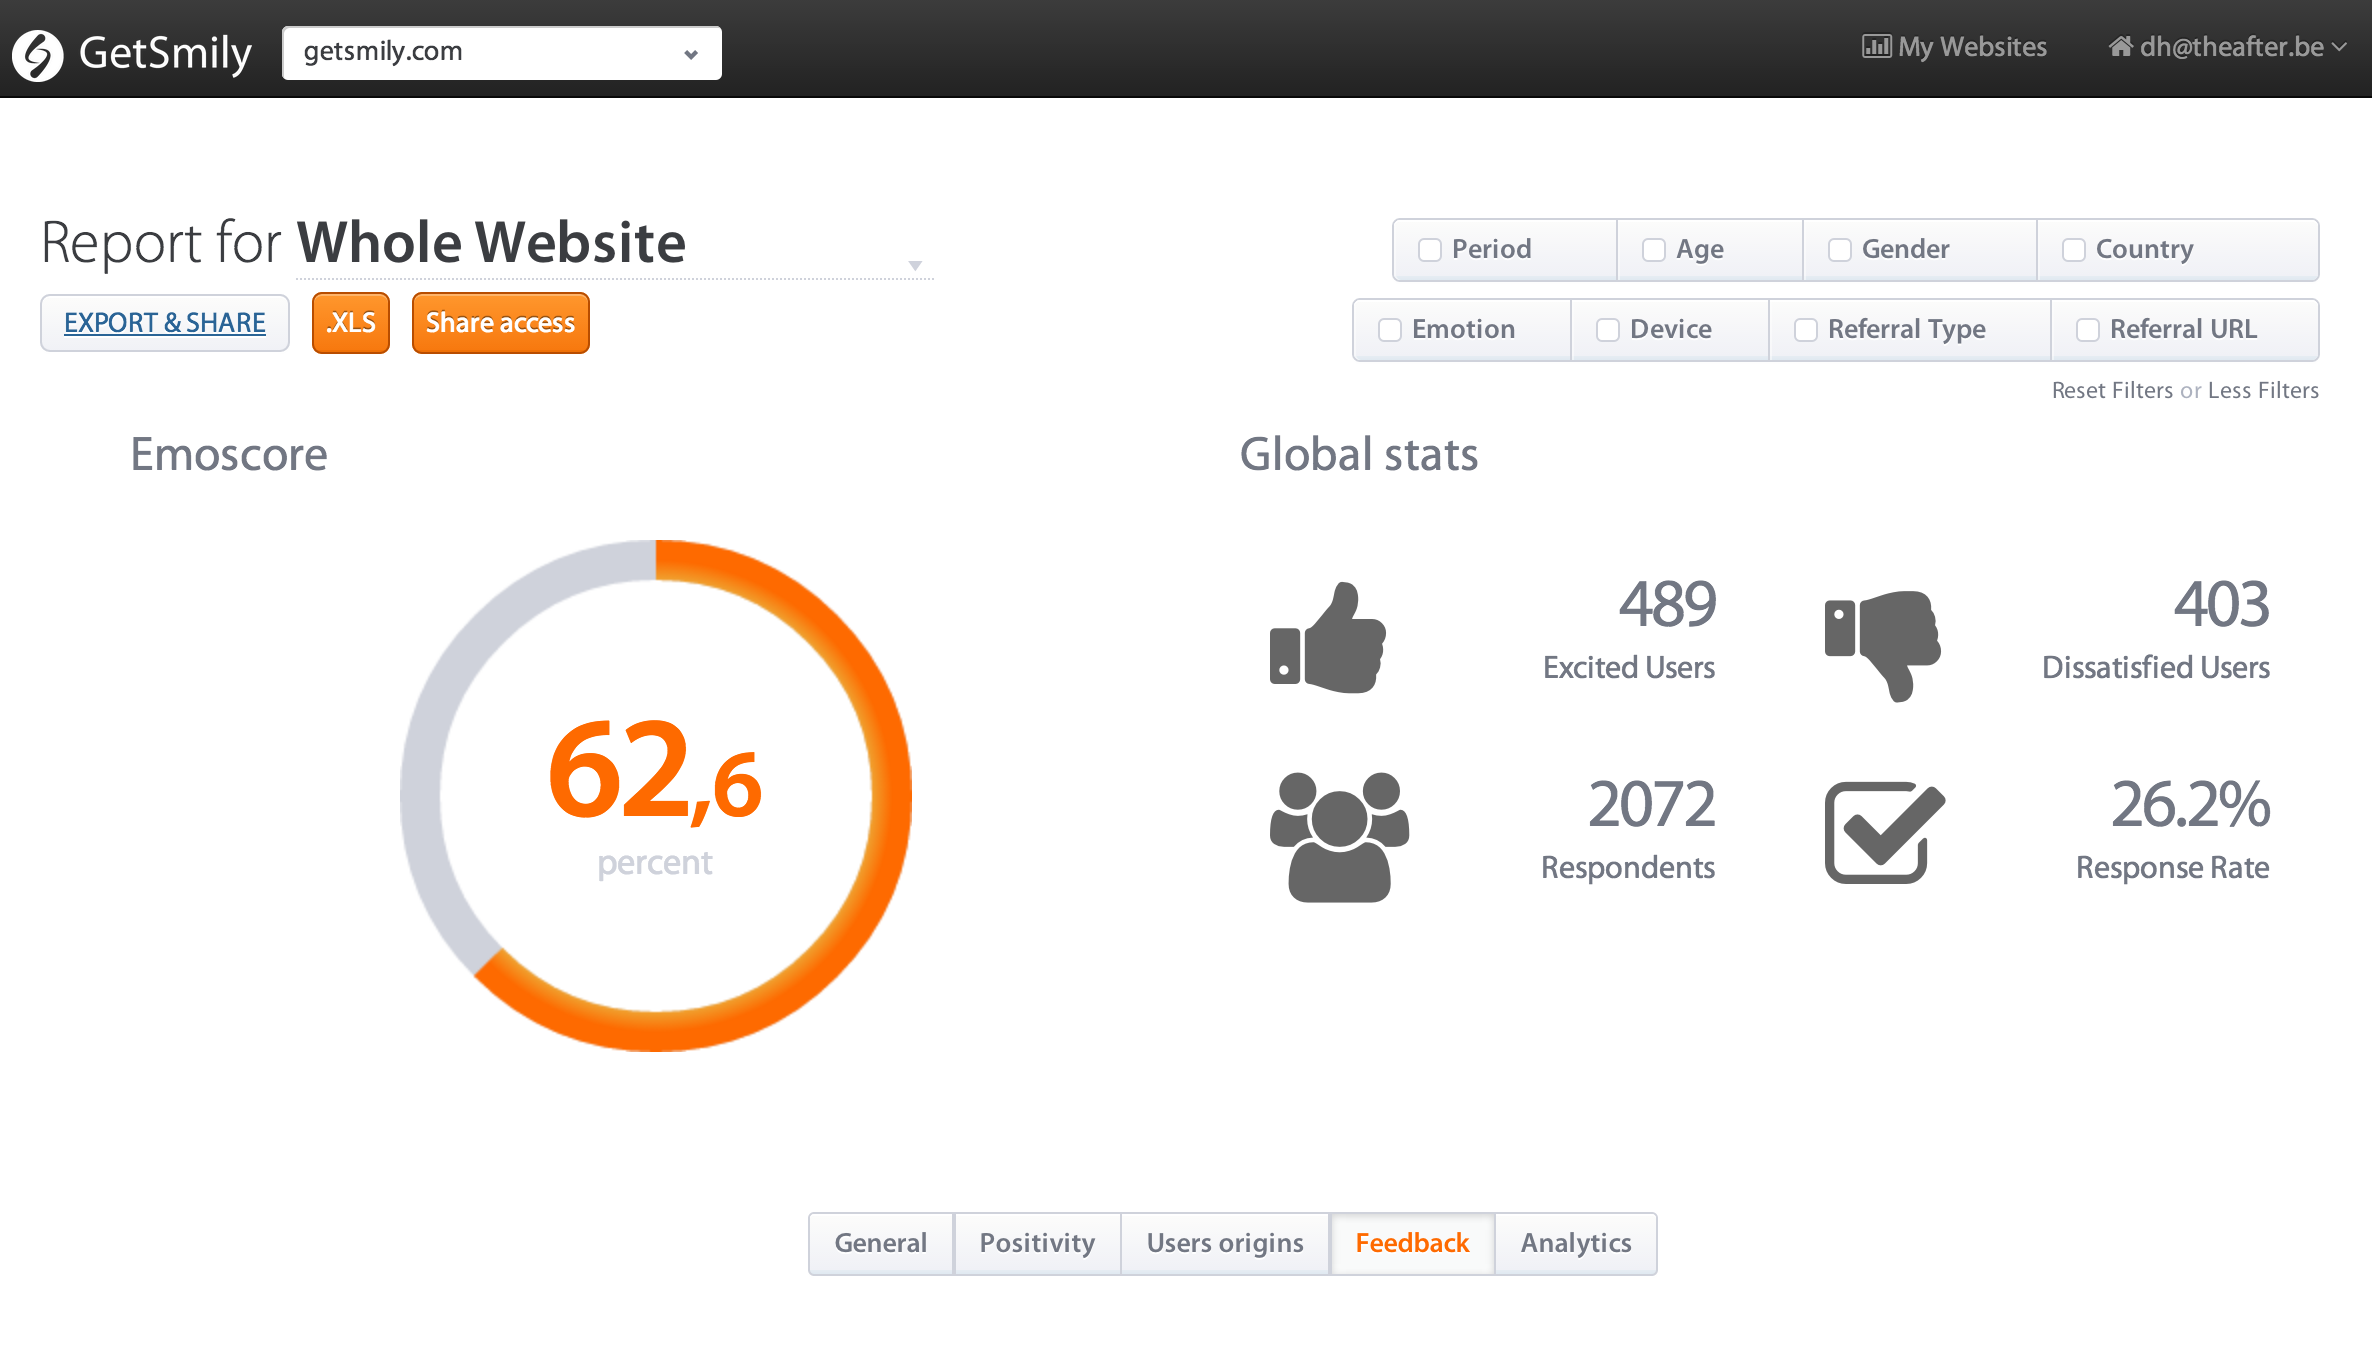Tick the Referral URL filter checkbox
The height and width of the screenshot is (1348, 2372).
[2088, 330]
